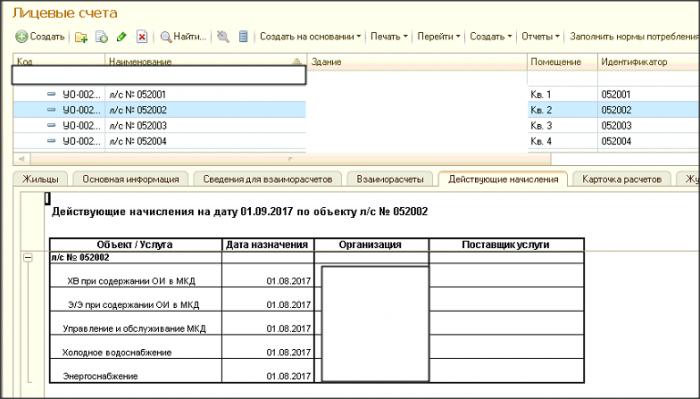The image size is (700, 399).
Task: Edit current item with the green pencil icon
Action: (121, 37)
